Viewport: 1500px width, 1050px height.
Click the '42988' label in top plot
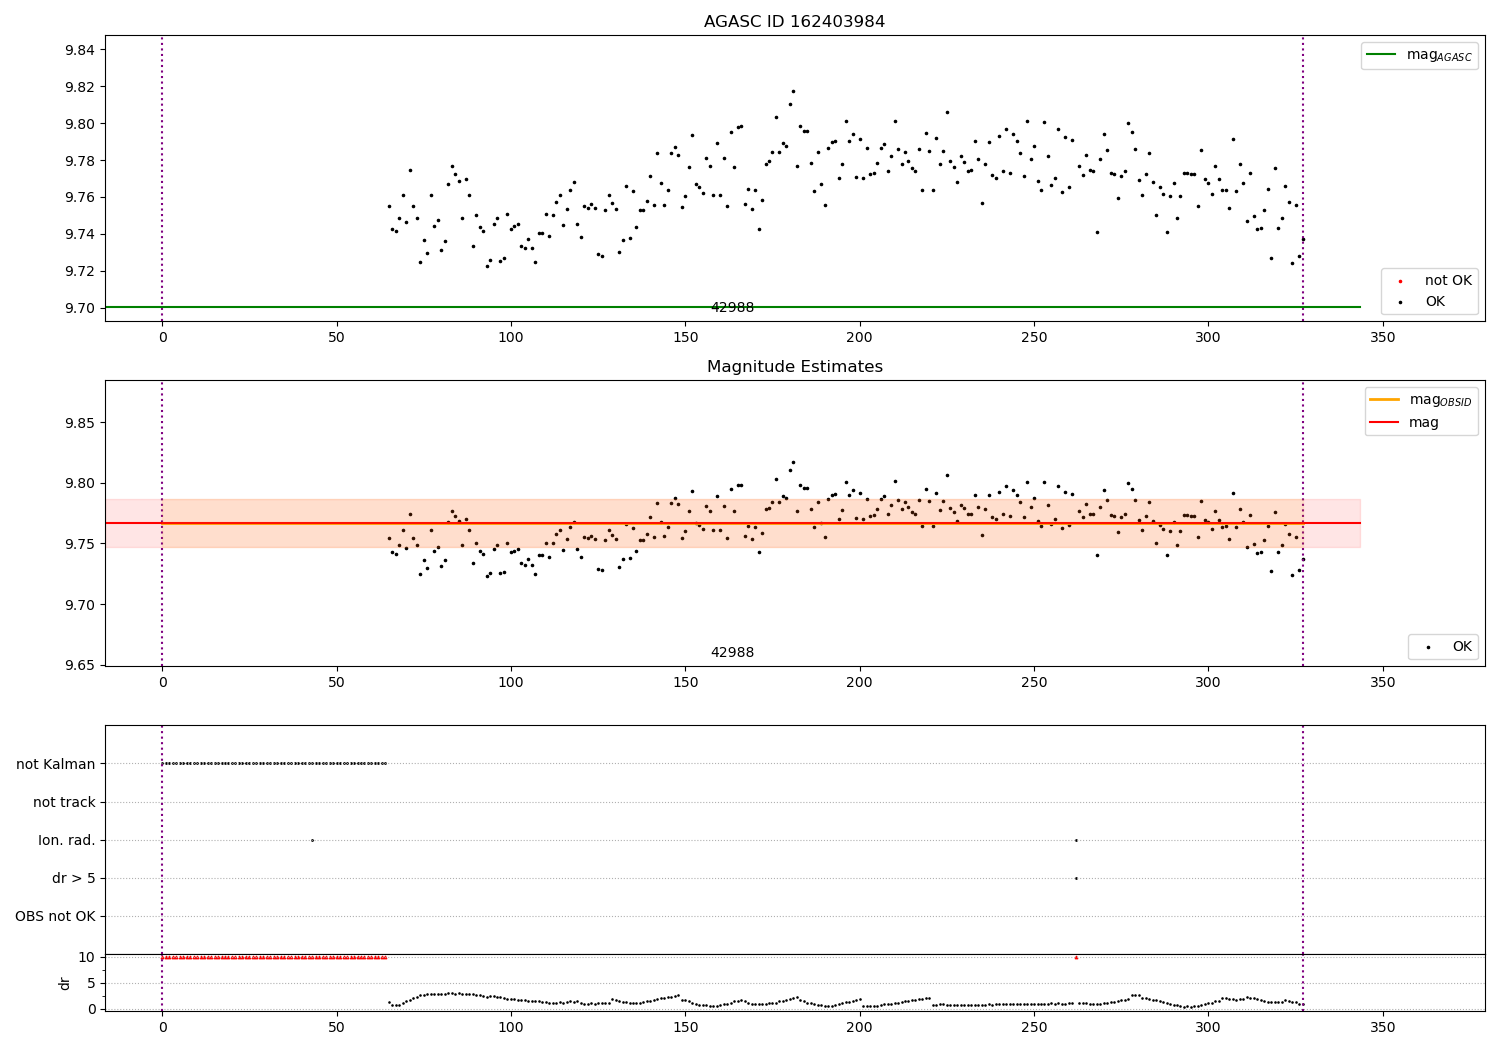point(732,308)
